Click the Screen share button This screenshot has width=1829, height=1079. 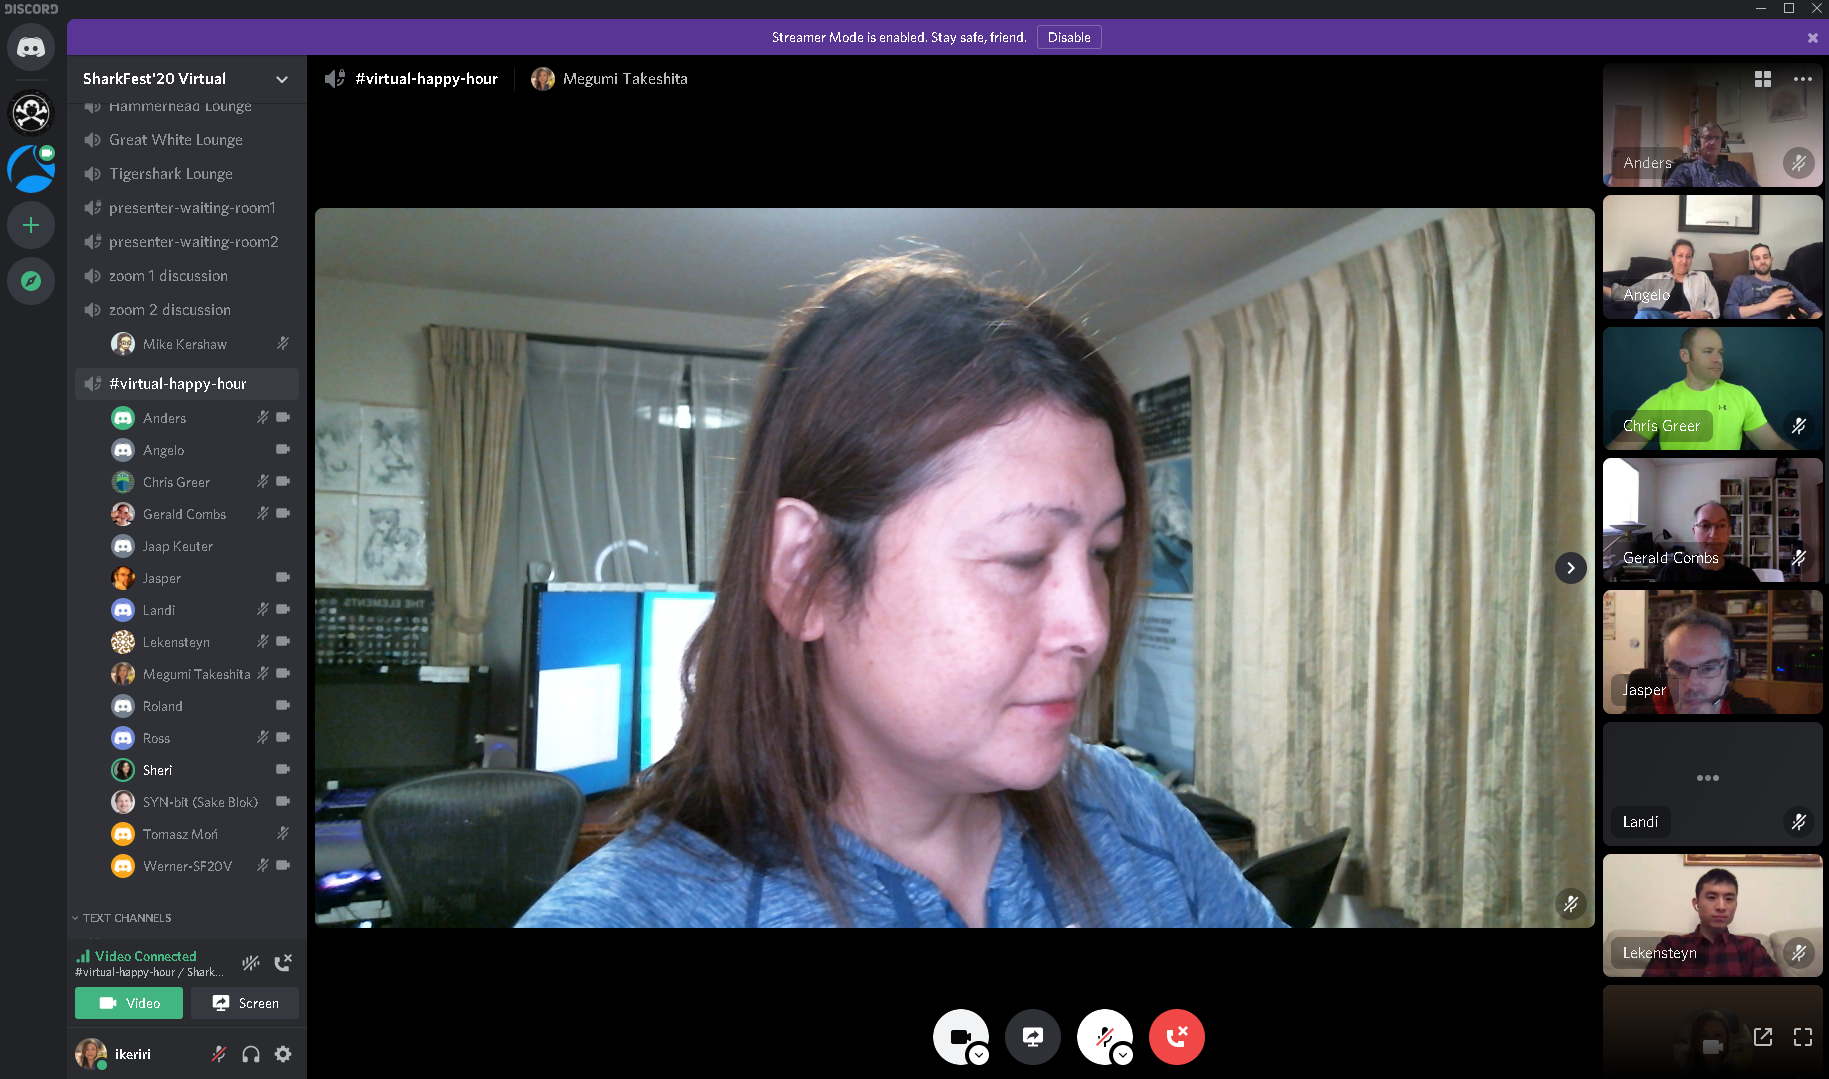click(245, 1003)
